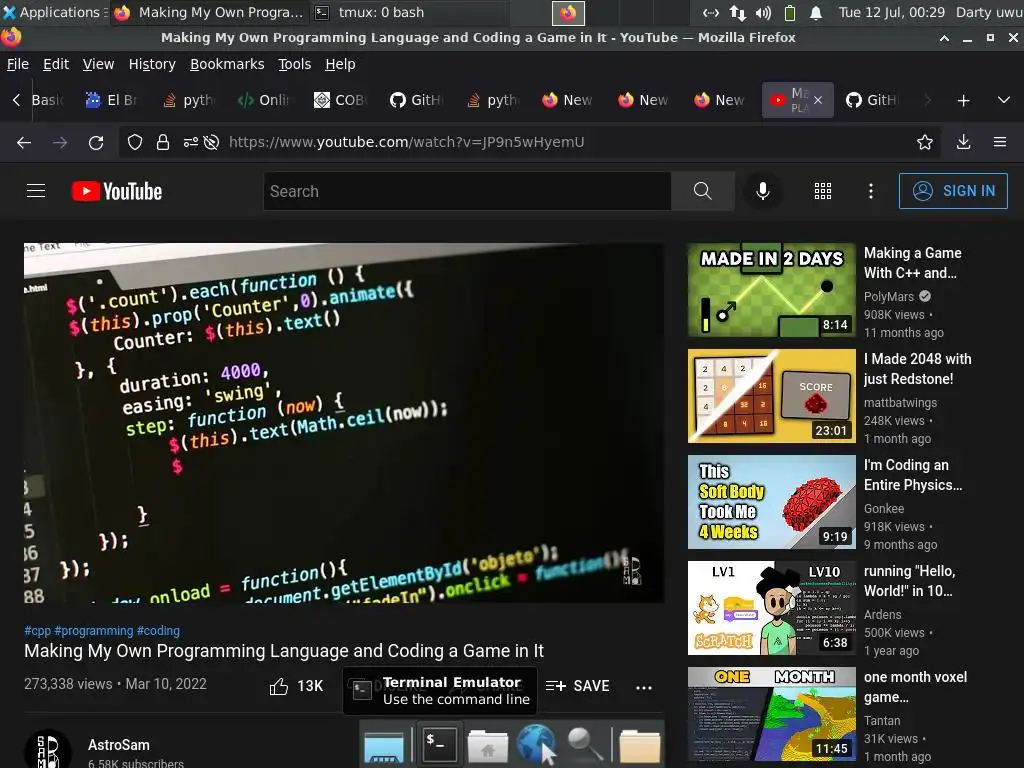Open the volume control in system tray
This screenshot has width=1024, height=768.
pyautogui.click(x=763, y=12)
